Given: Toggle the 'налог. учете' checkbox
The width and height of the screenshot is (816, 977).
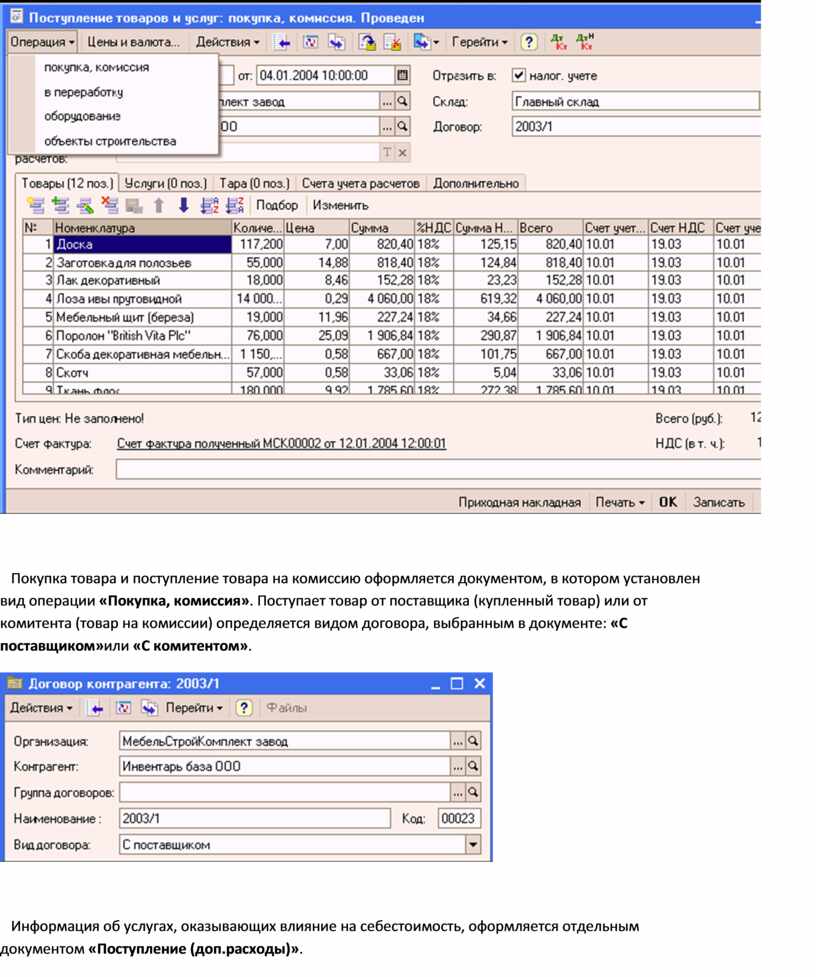Looking at the screenshot, I should point(518,75).
